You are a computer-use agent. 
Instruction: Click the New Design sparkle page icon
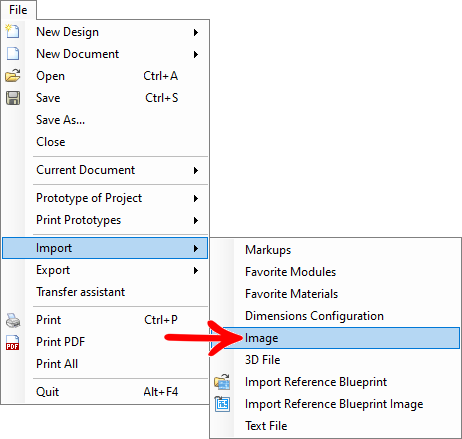[x=13, y=31]
